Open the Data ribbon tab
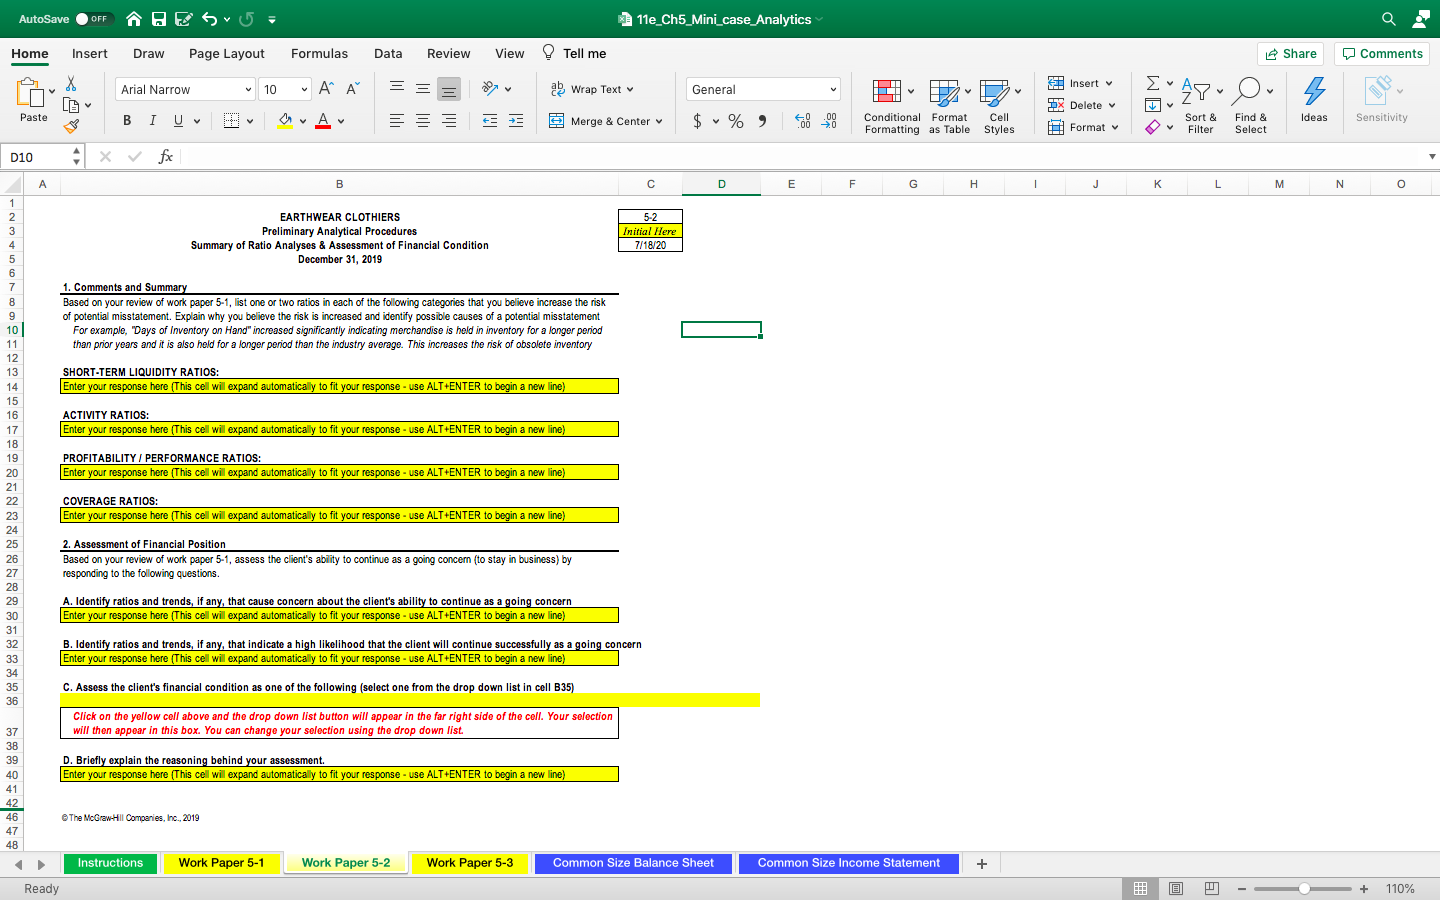The width and height of the screenshot is (1440, 900). 388,54
